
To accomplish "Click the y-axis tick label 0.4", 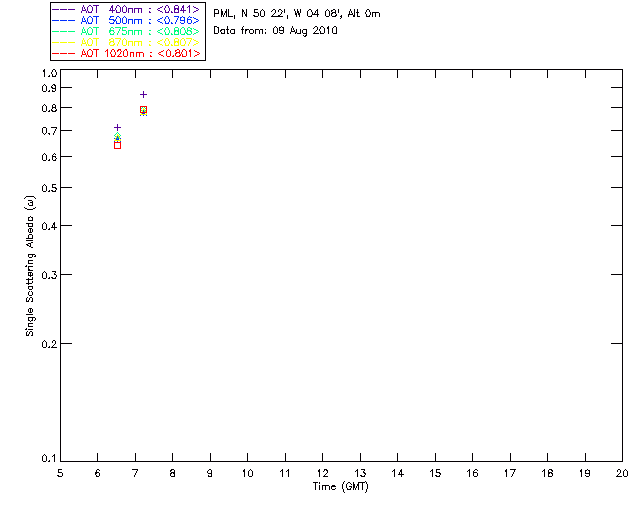I will (x=49, y=226).
